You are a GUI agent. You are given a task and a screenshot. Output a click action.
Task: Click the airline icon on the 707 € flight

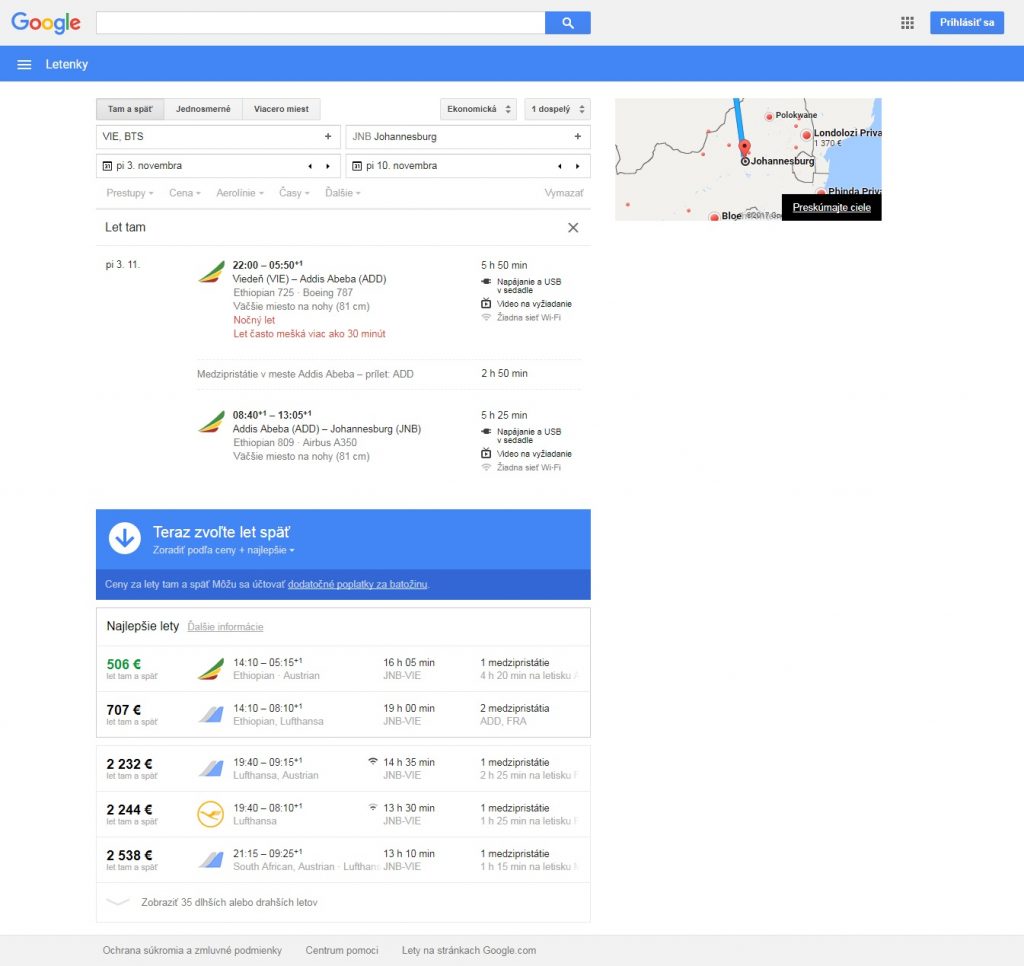(211, 715)
